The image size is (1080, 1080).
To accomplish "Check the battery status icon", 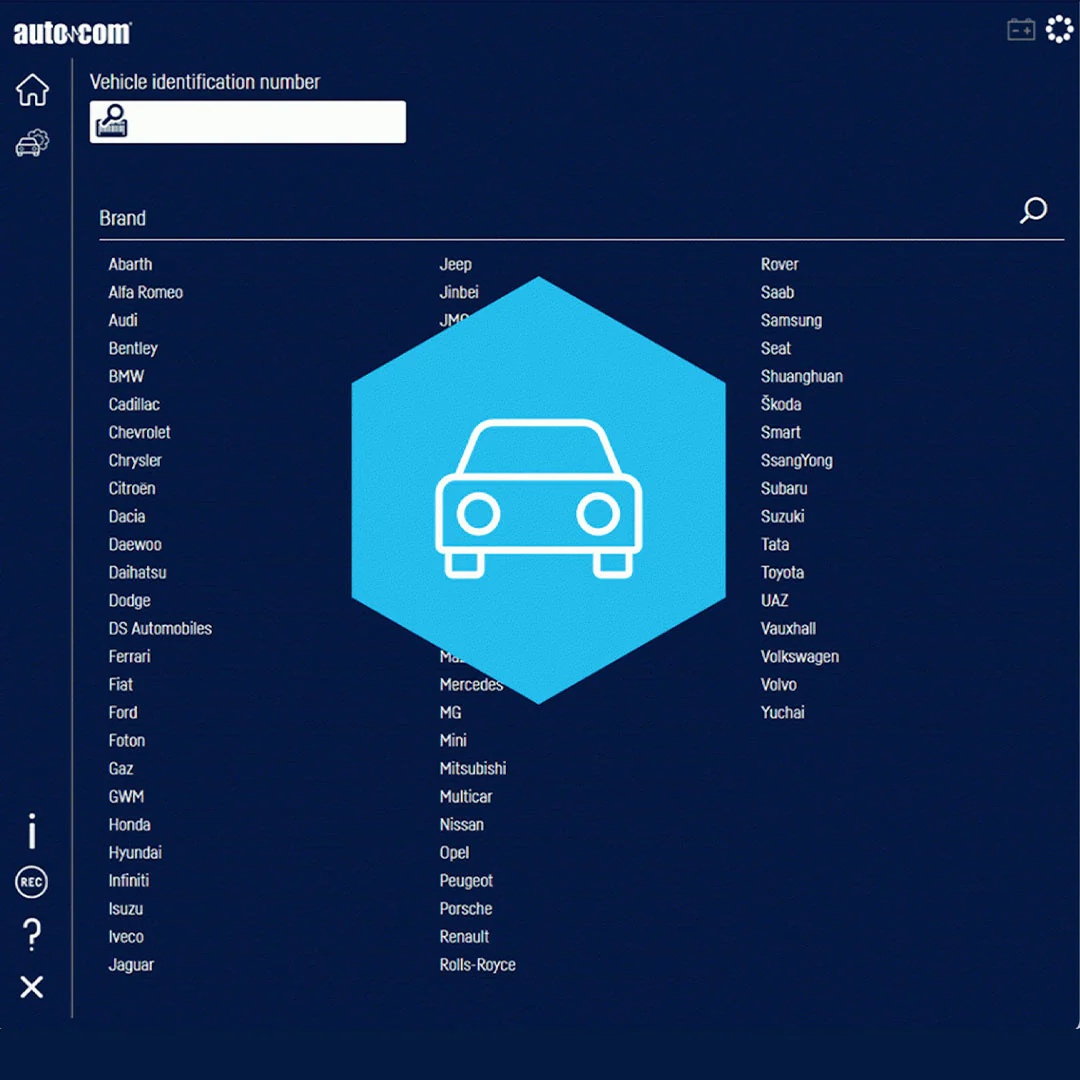I will tap(1020, 31).
